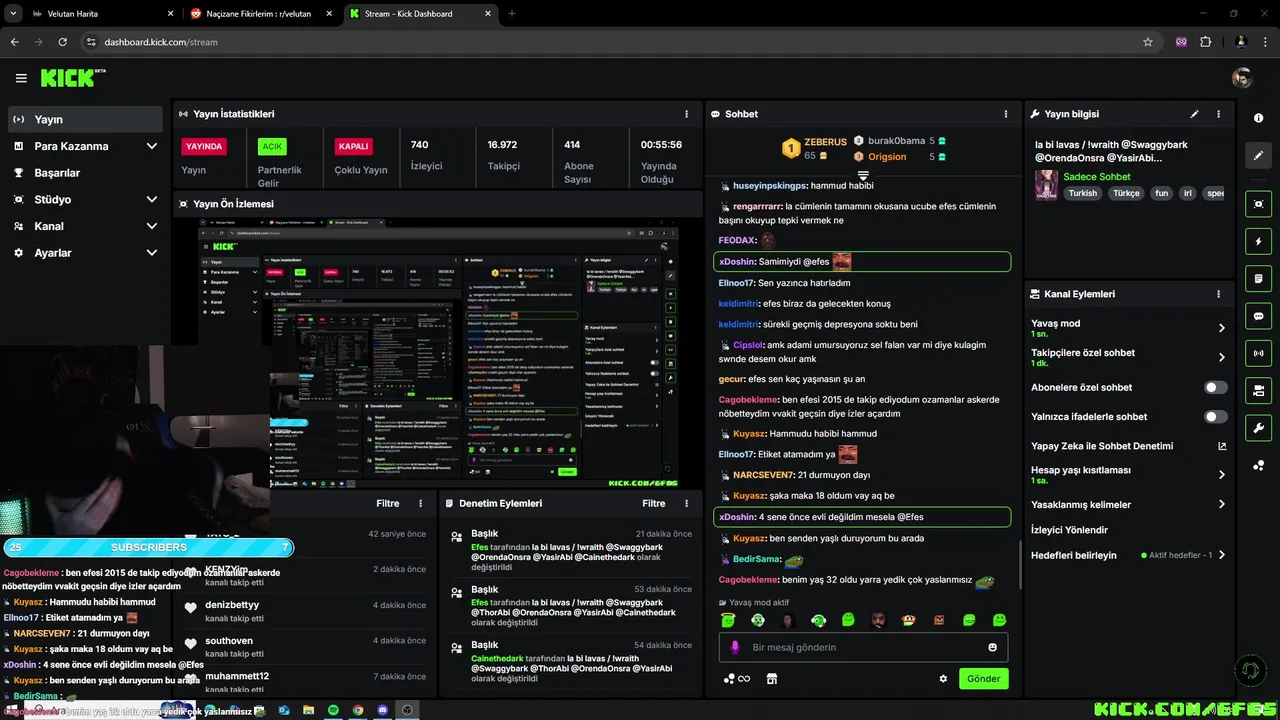Viewport: 1280px width, 720px height.
Task: Open the user profile avatar in the top right
Action: click(1242, 78)
